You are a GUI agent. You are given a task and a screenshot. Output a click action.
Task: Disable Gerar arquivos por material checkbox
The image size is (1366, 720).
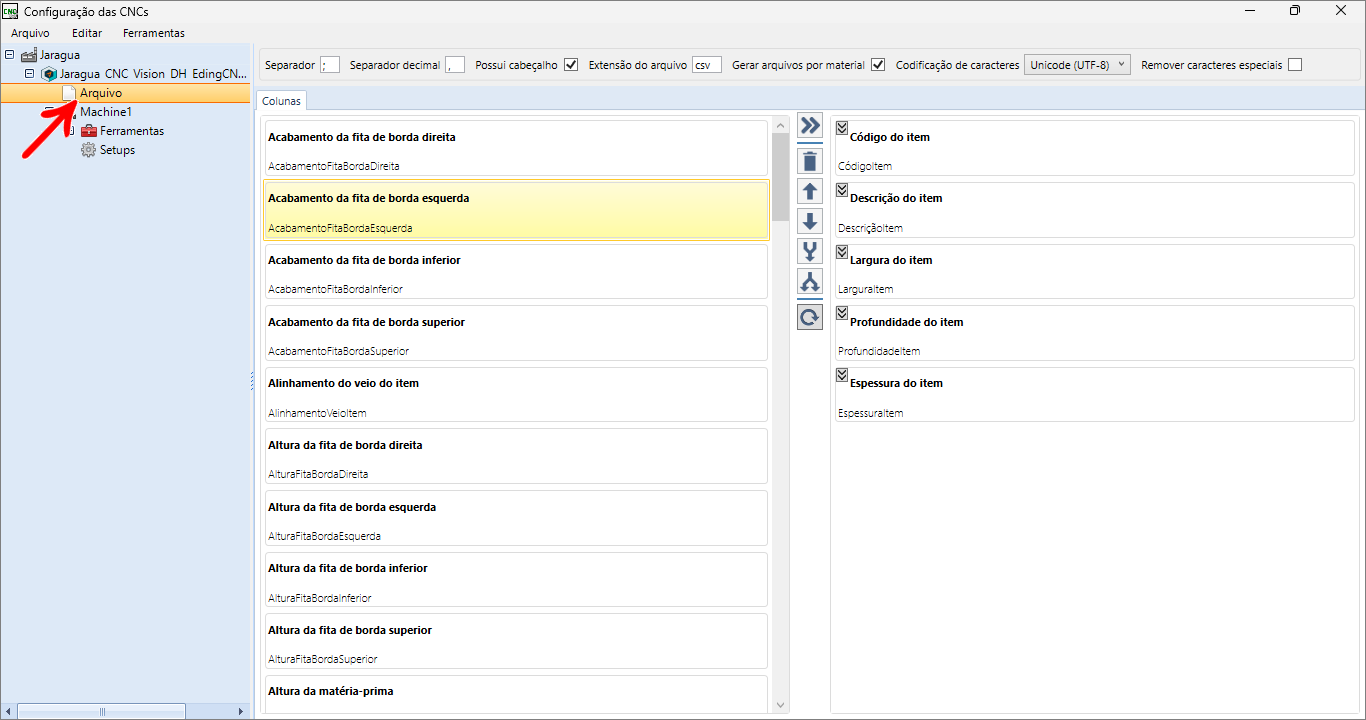pos(878,65)
